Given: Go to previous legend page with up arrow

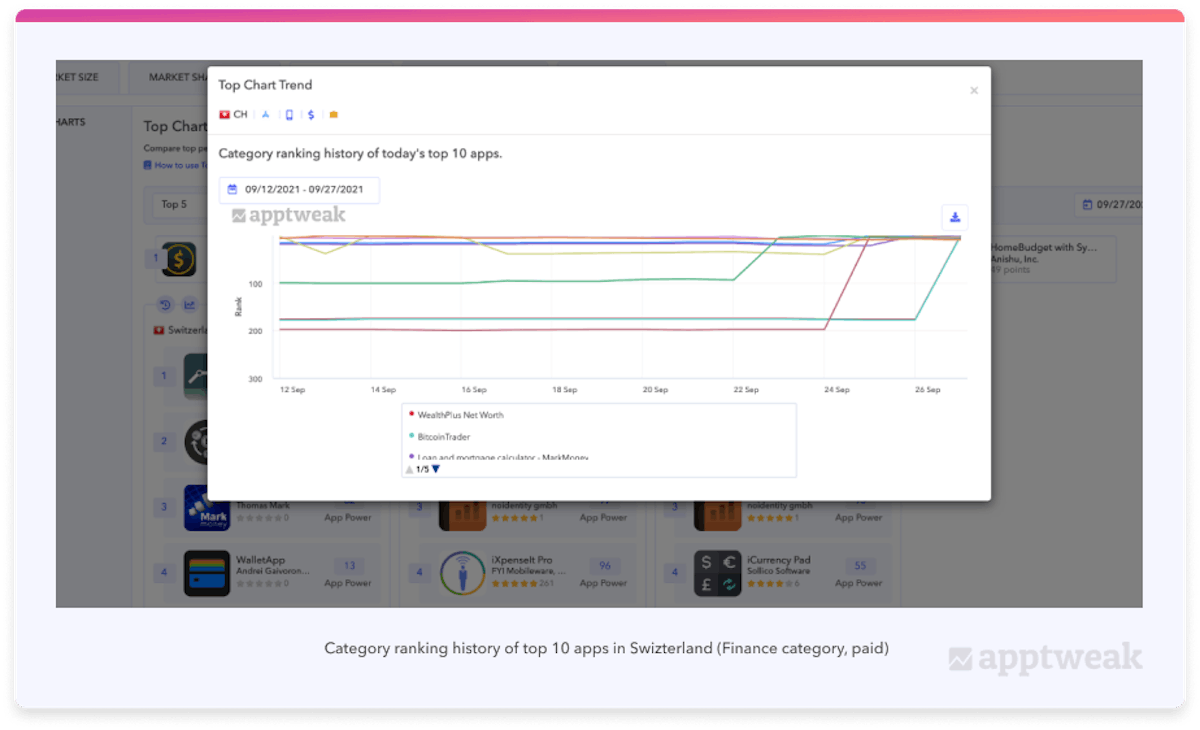Looking at the screenshot, I should (409, 469).
